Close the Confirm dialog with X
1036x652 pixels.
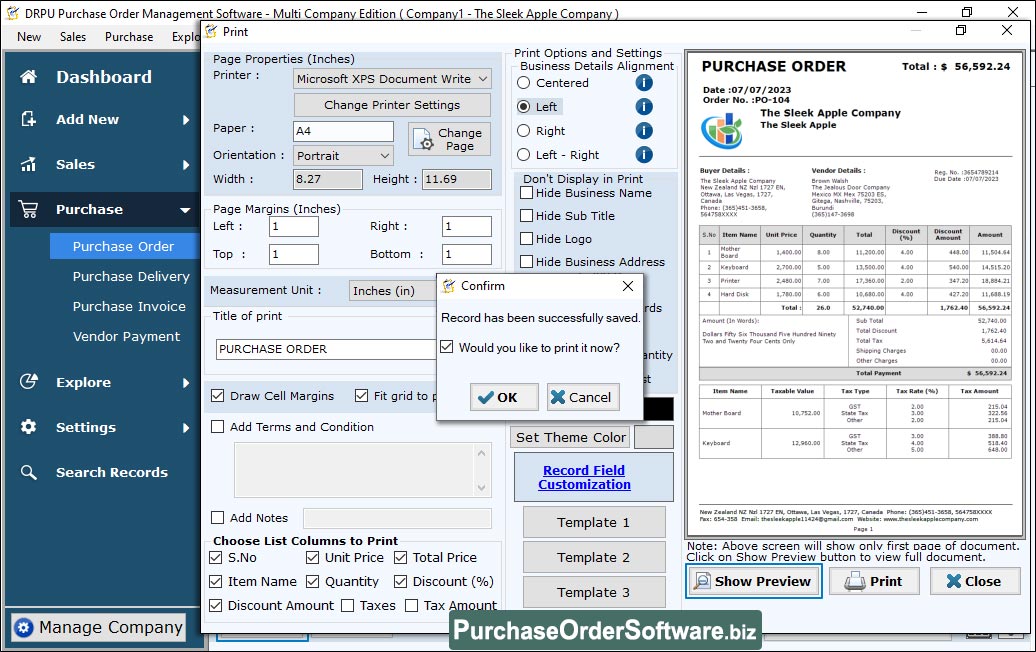628,286
